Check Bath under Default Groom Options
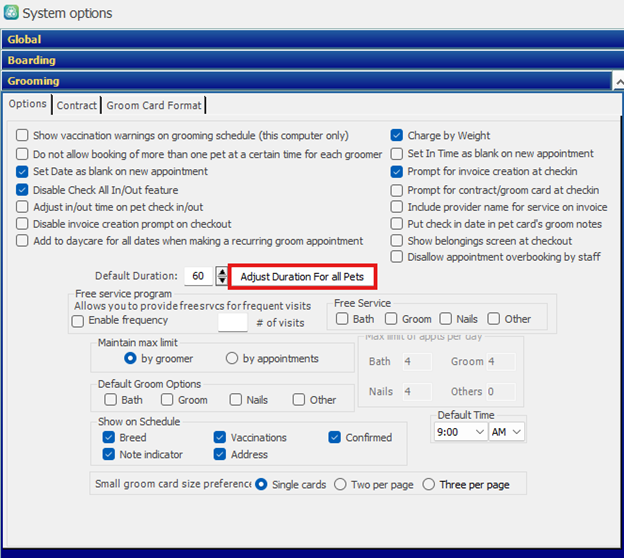This screenshot has width=624, height=558. point(110,400)
